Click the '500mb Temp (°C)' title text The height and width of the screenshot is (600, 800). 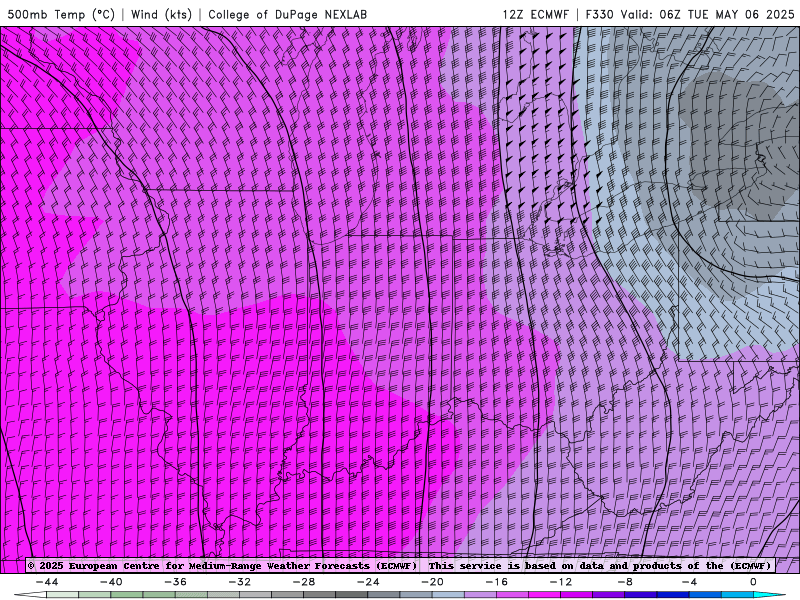pyautogui.click(x=61, y=14)
